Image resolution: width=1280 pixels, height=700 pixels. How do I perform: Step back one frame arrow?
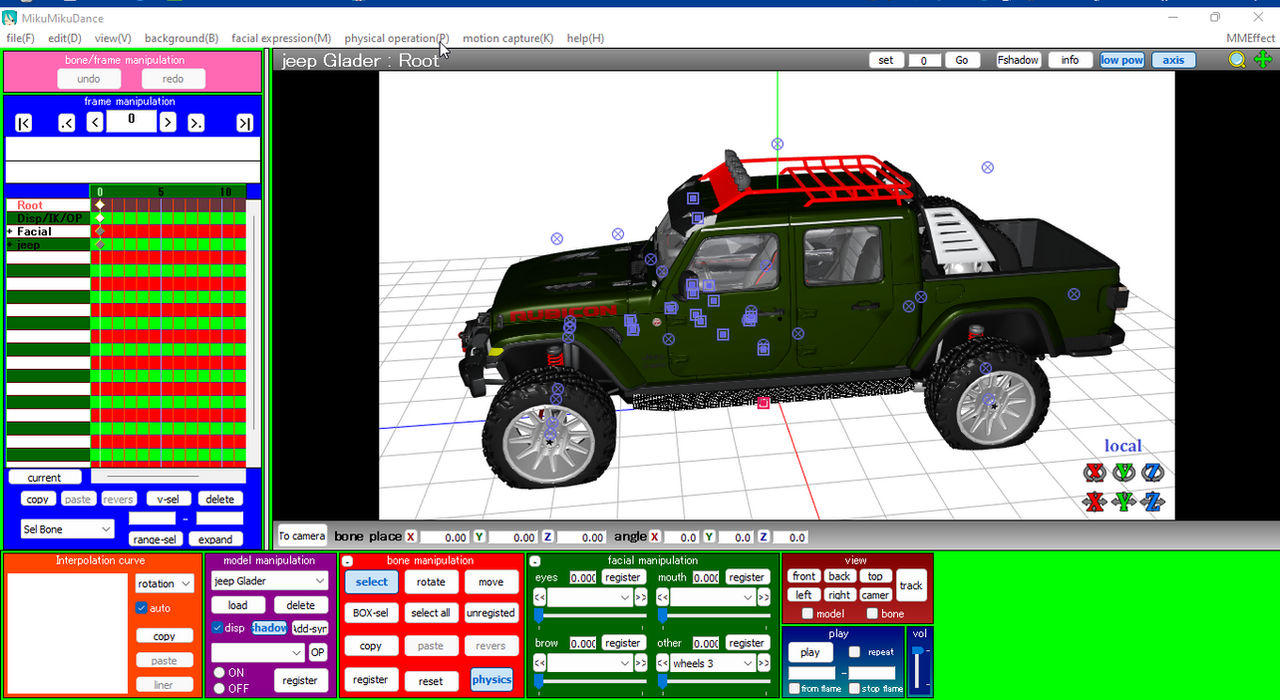pos(95,123)
